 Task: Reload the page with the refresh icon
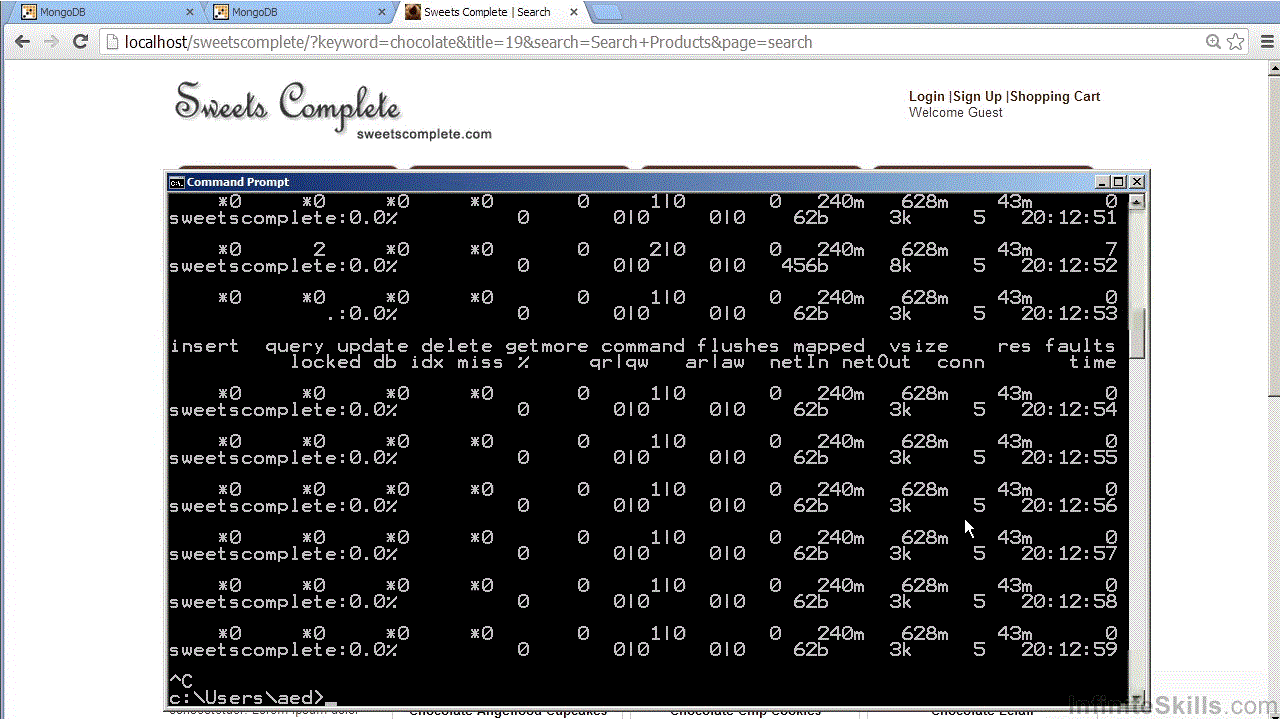point(81,42)
